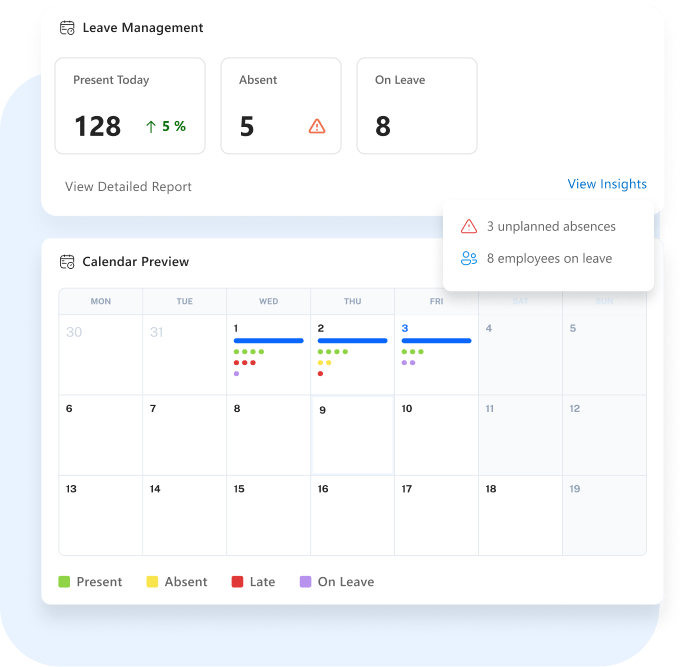Click the Leave Management calendar icon
The width and height of the screenshot is (685, 667).
tap(68, 28)
